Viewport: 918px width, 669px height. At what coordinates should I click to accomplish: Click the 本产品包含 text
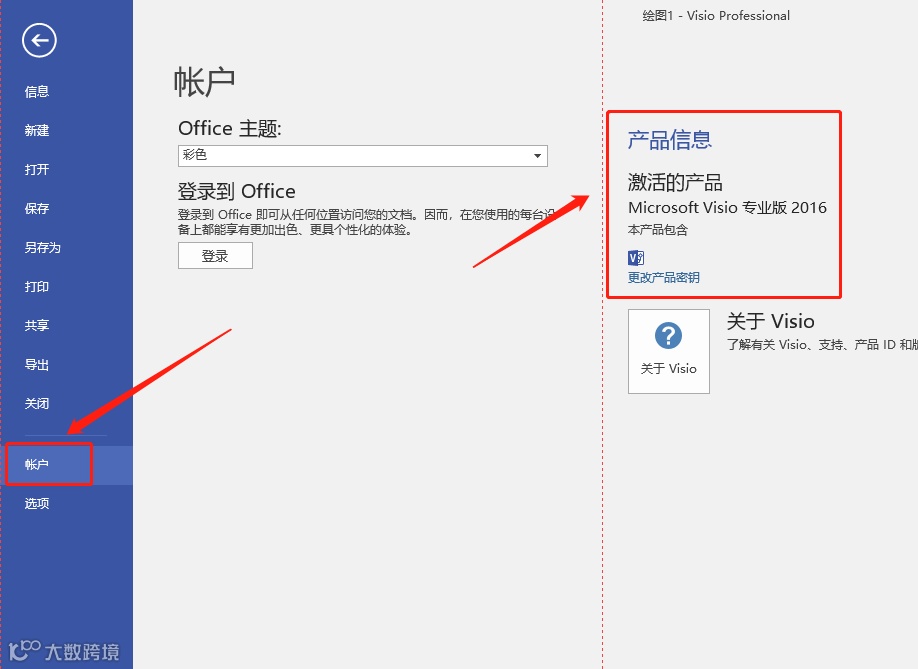pos(657,230)
